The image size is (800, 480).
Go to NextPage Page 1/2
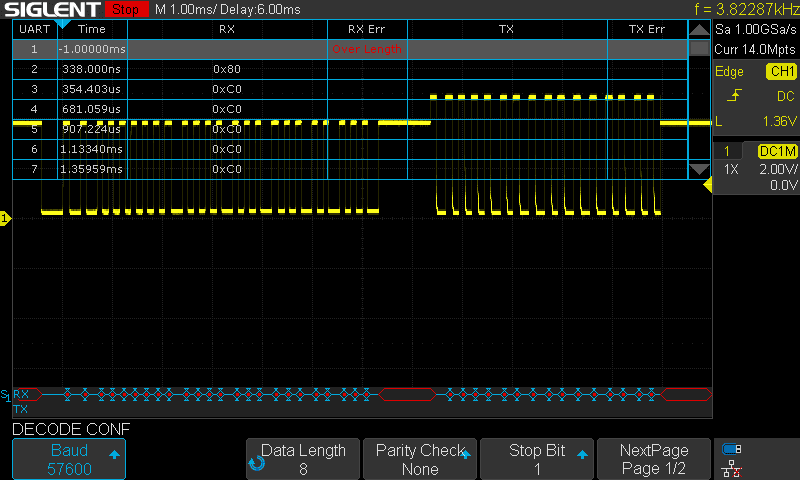(655, 459)
